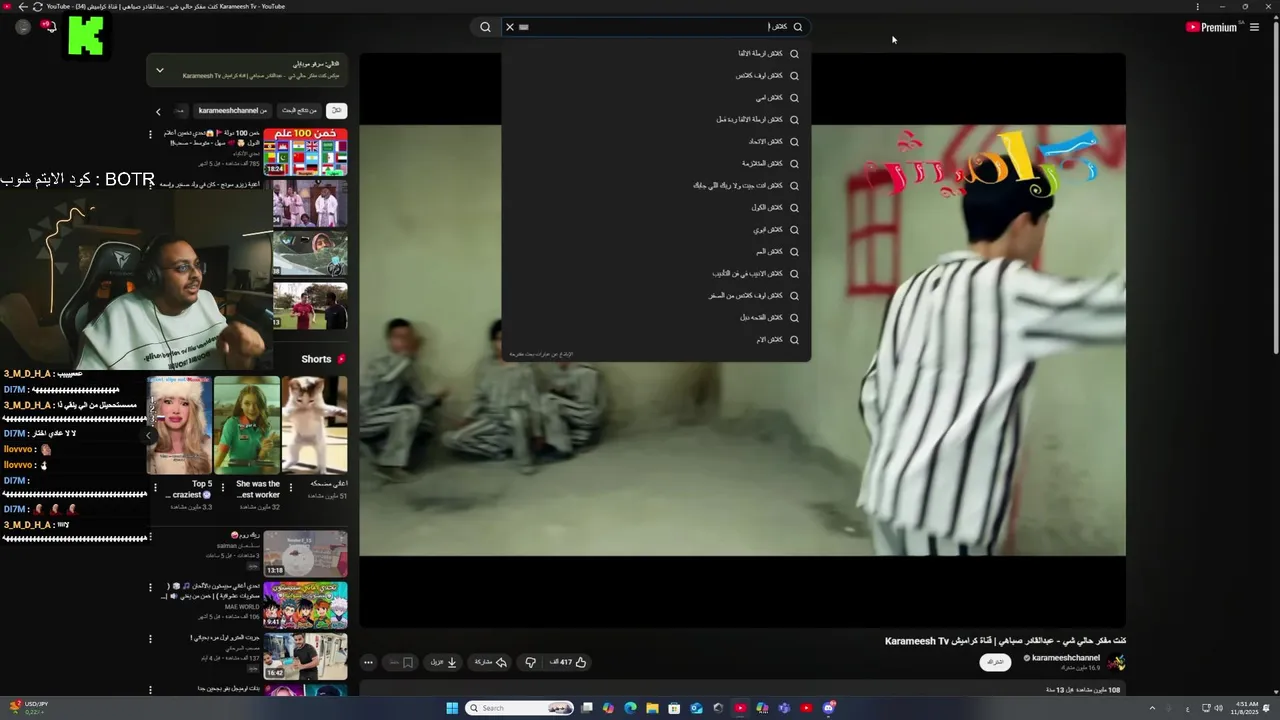Select the 'من نتائج البحث' filter chip
Image resolution: width=1280 pixels, height=720 pixels.
click(299, 111)
